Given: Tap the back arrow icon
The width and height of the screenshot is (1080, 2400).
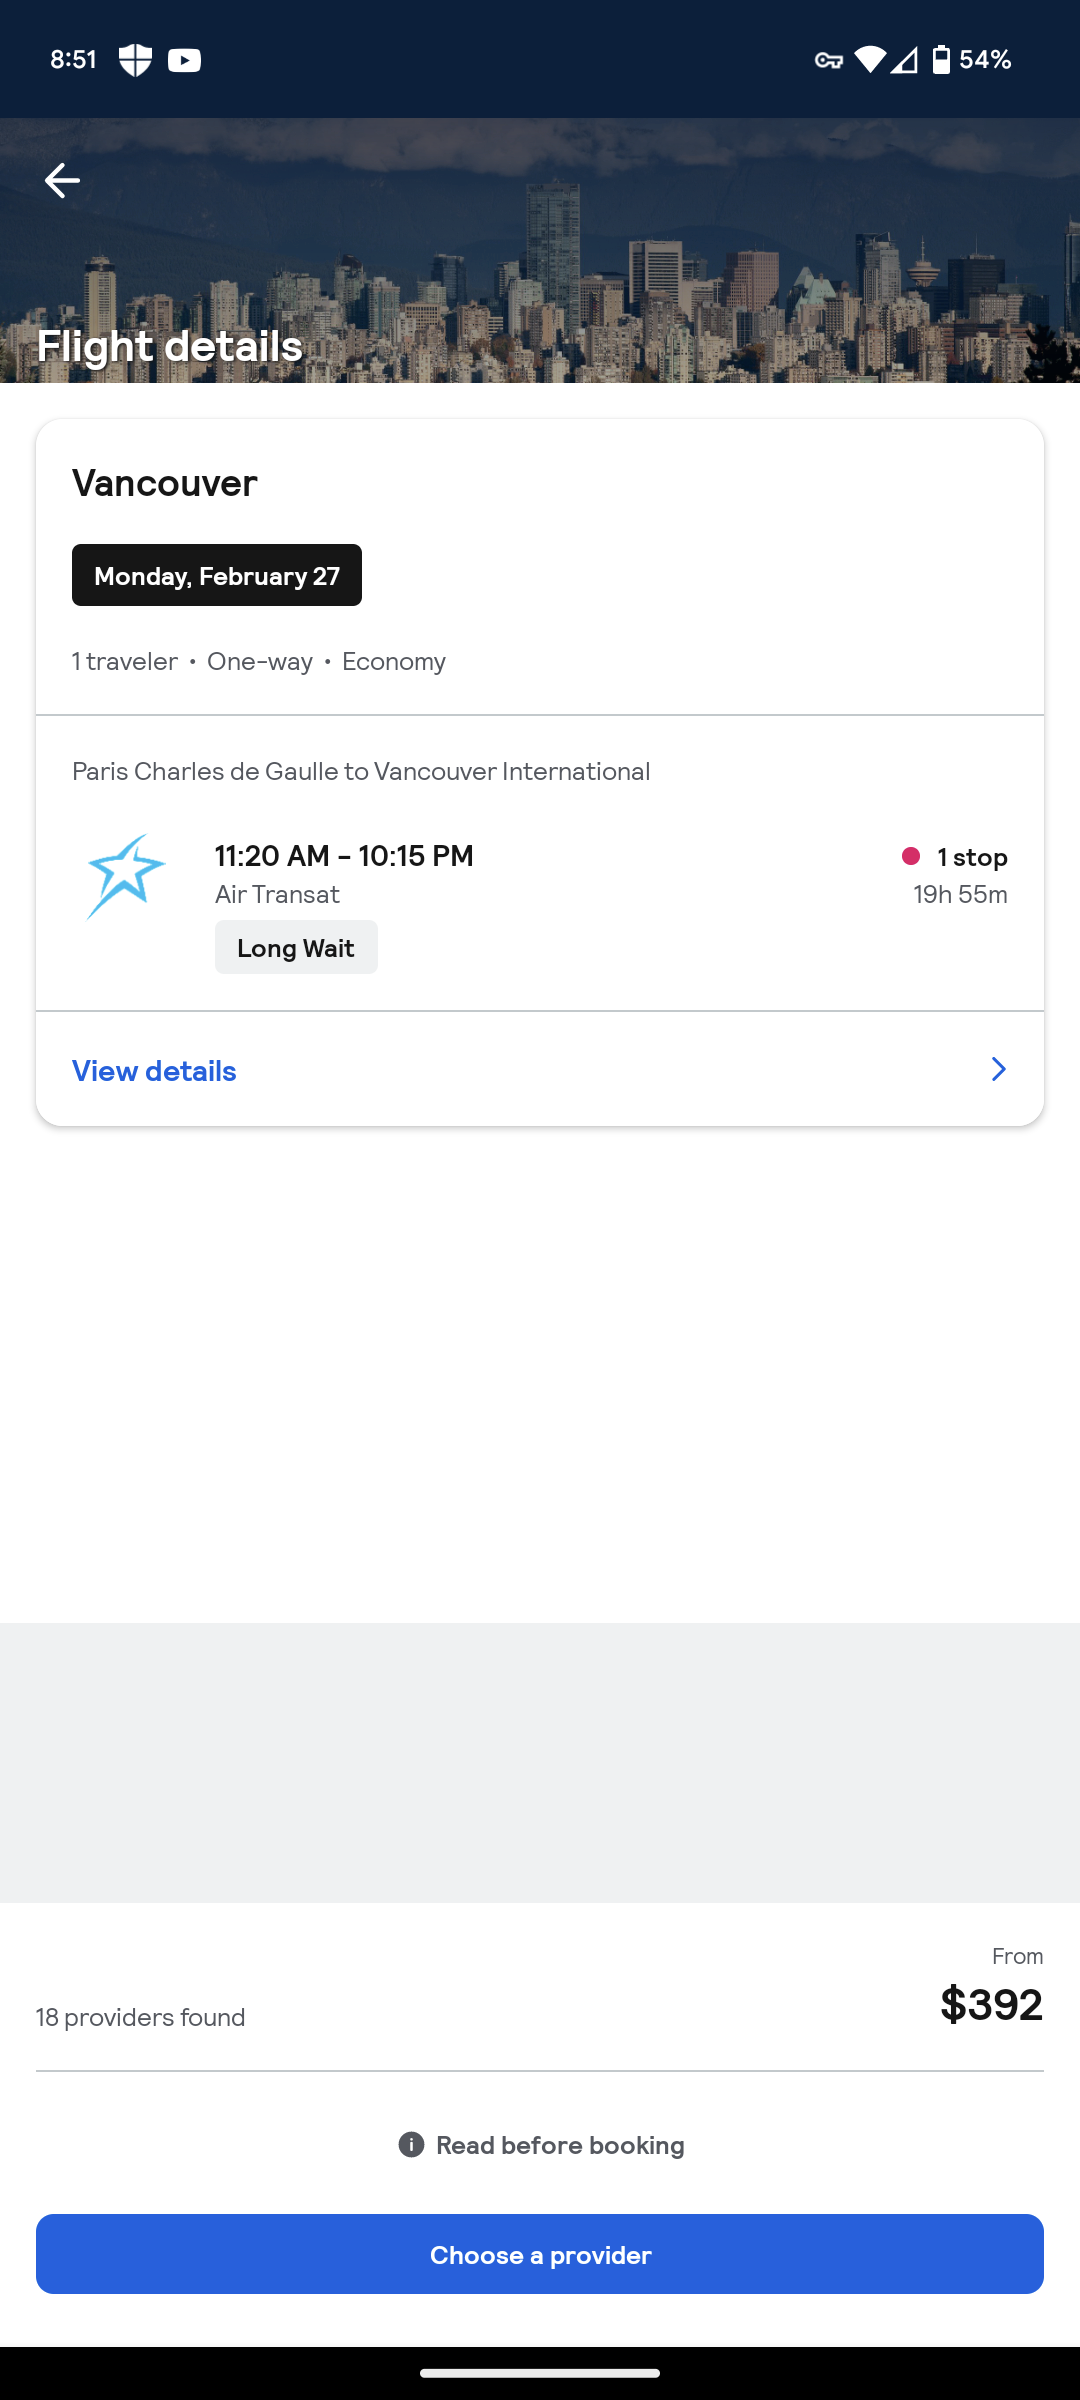Looking at the screenshot, I should pyautogui.click(x=62, y=181).
